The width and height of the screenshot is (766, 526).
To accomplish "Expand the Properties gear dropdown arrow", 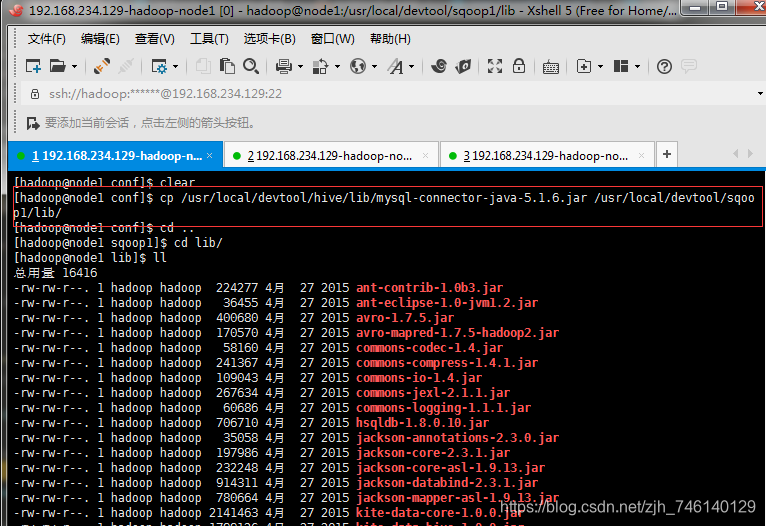I will point(175,66).
